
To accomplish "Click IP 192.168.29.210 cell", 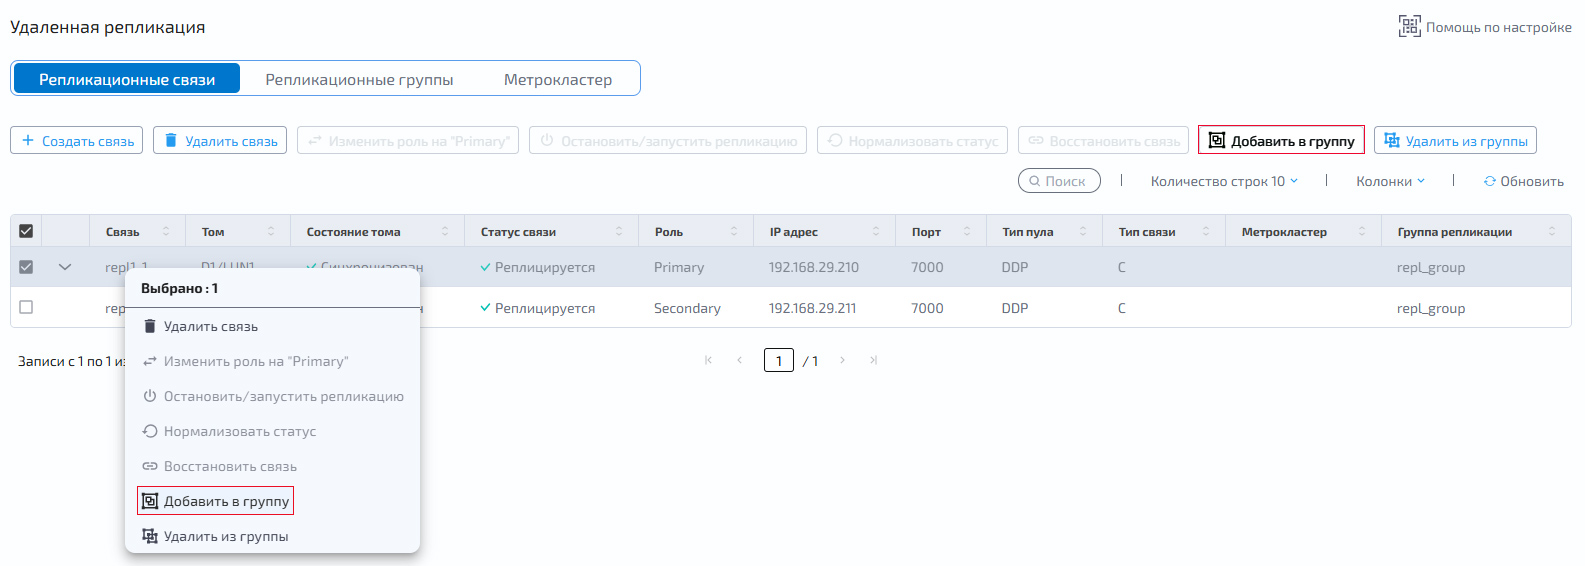I will [x=813, y=267].
